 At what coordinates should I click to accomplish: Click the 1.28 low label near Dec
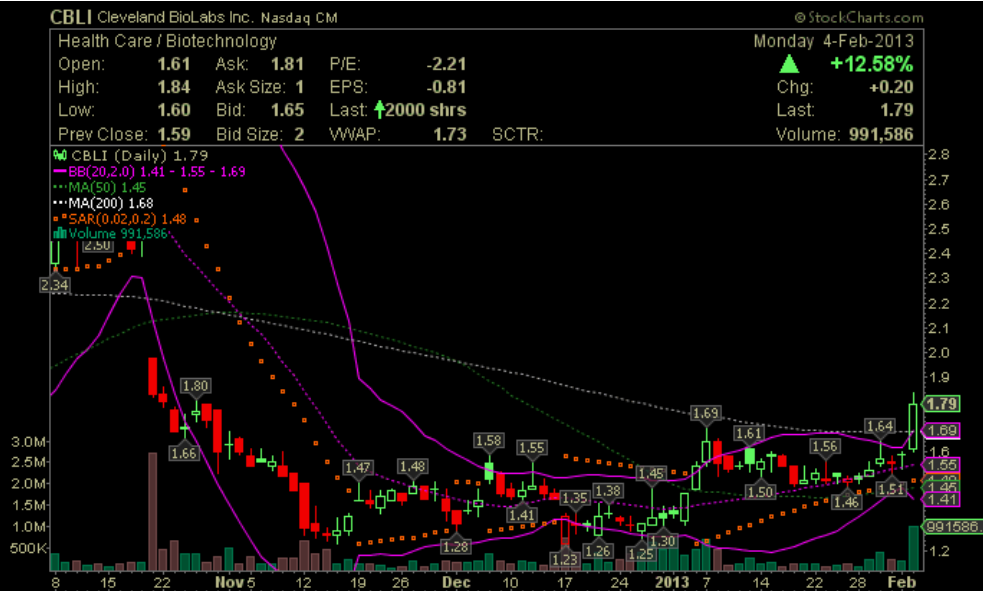456,547
